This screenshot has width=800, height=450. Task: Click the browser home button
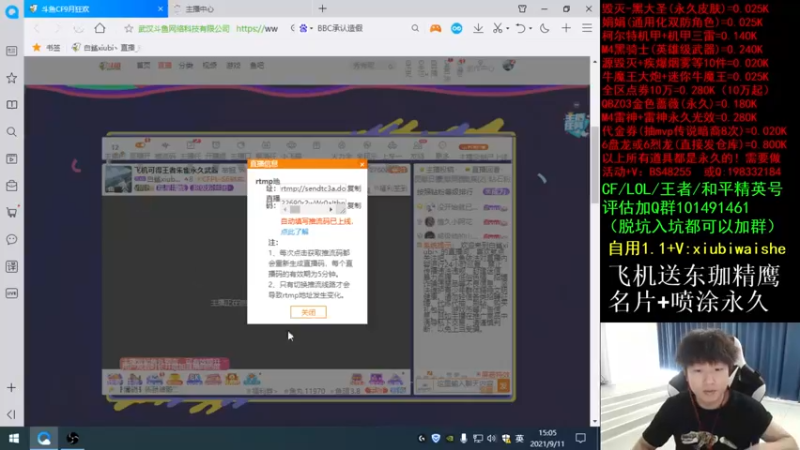pyautogui.click(x=99, y=28)
